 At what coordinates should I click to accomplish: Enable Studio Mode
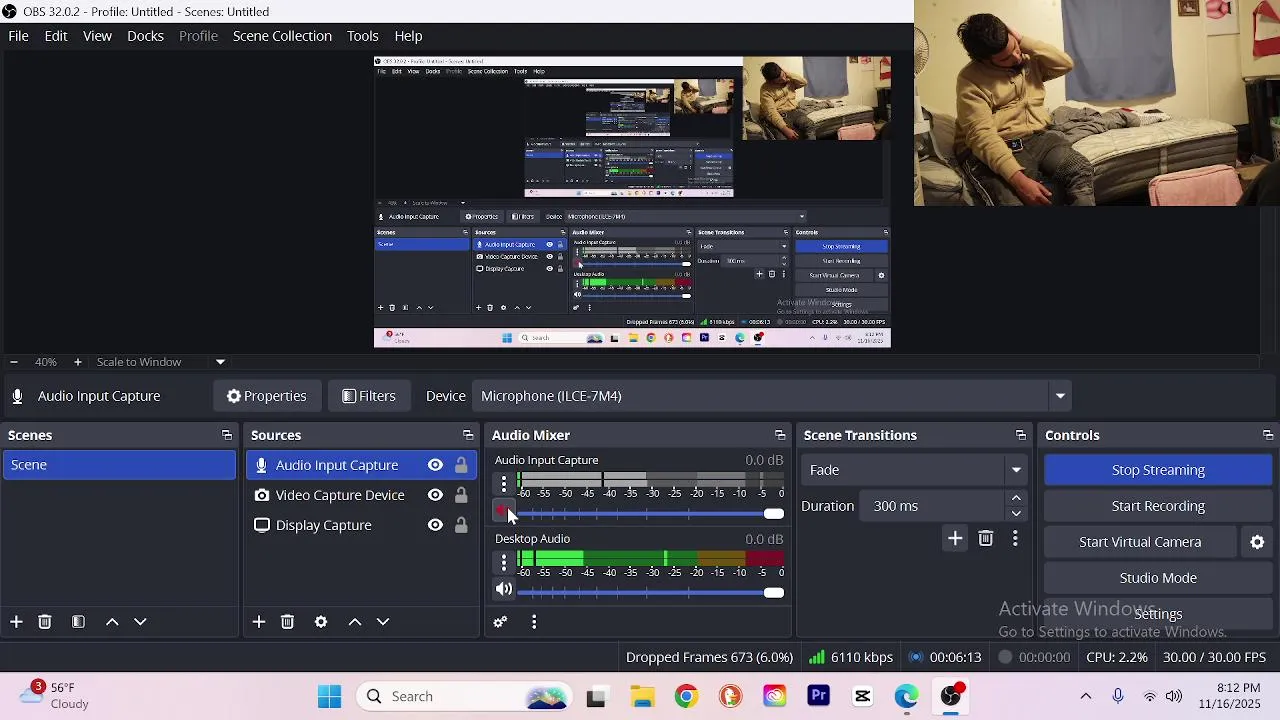coord(1158,578)
